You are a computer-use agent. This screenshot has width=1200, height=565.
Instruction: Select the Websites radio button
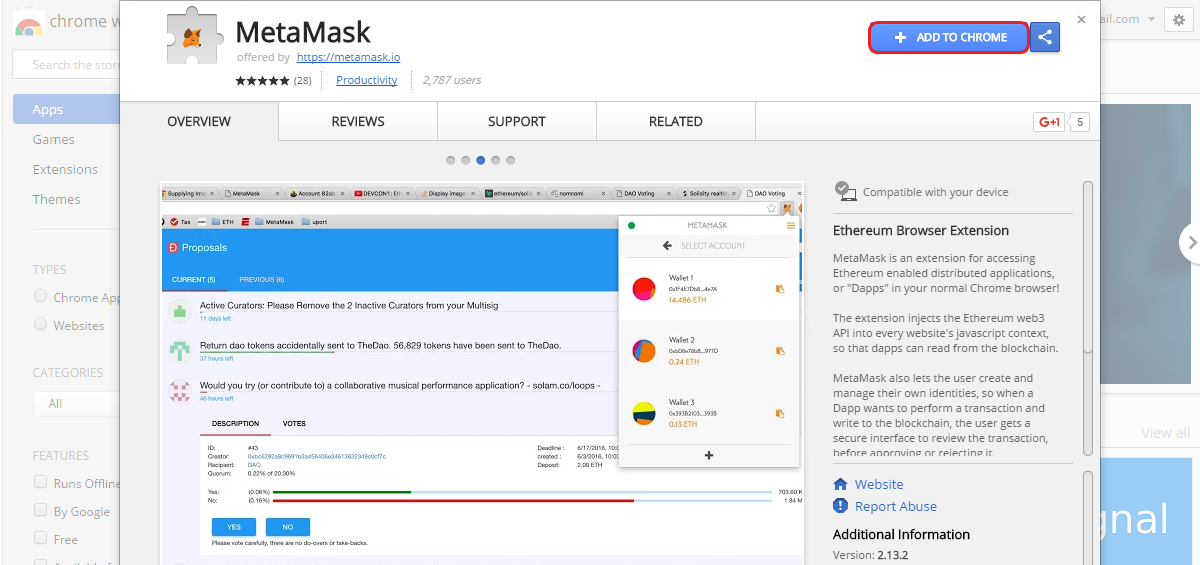41,324
